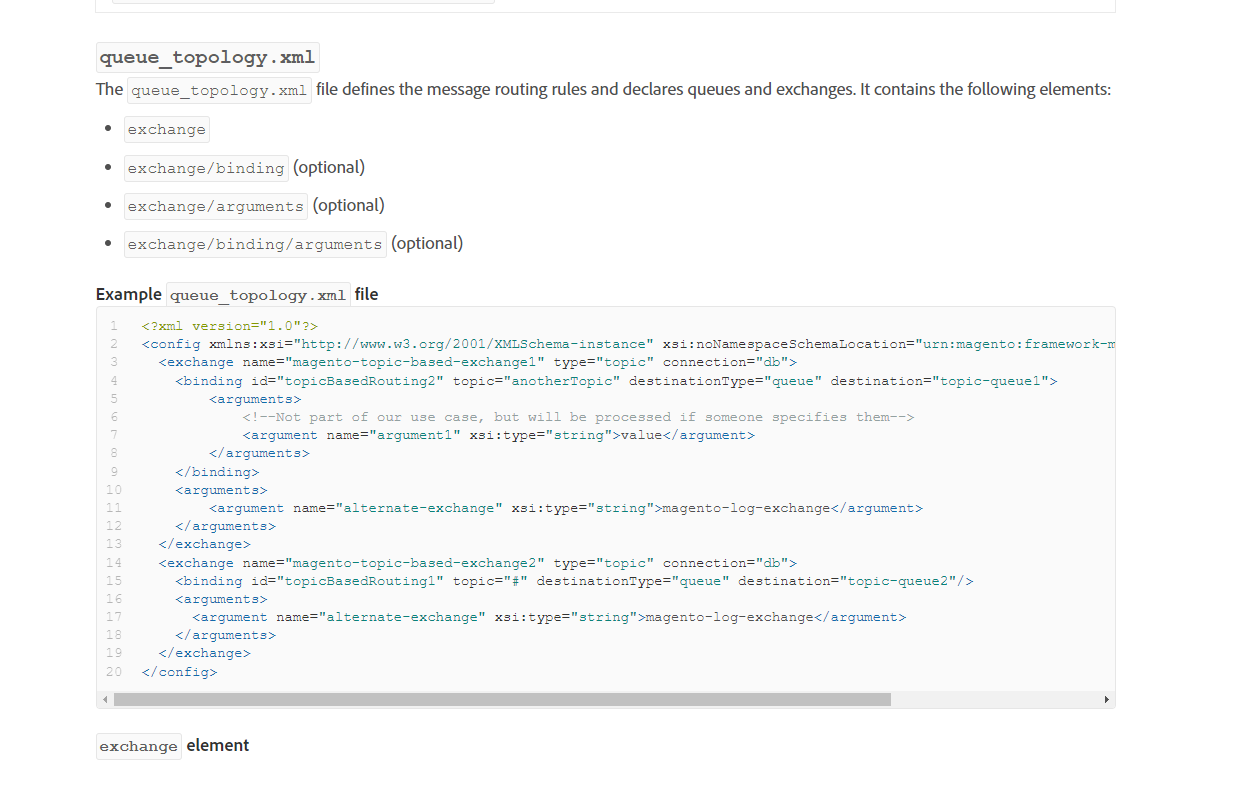The width and height of the screenshot is (1251, 794).
Task: Click the closing config tag line
Action: [179, 672]
